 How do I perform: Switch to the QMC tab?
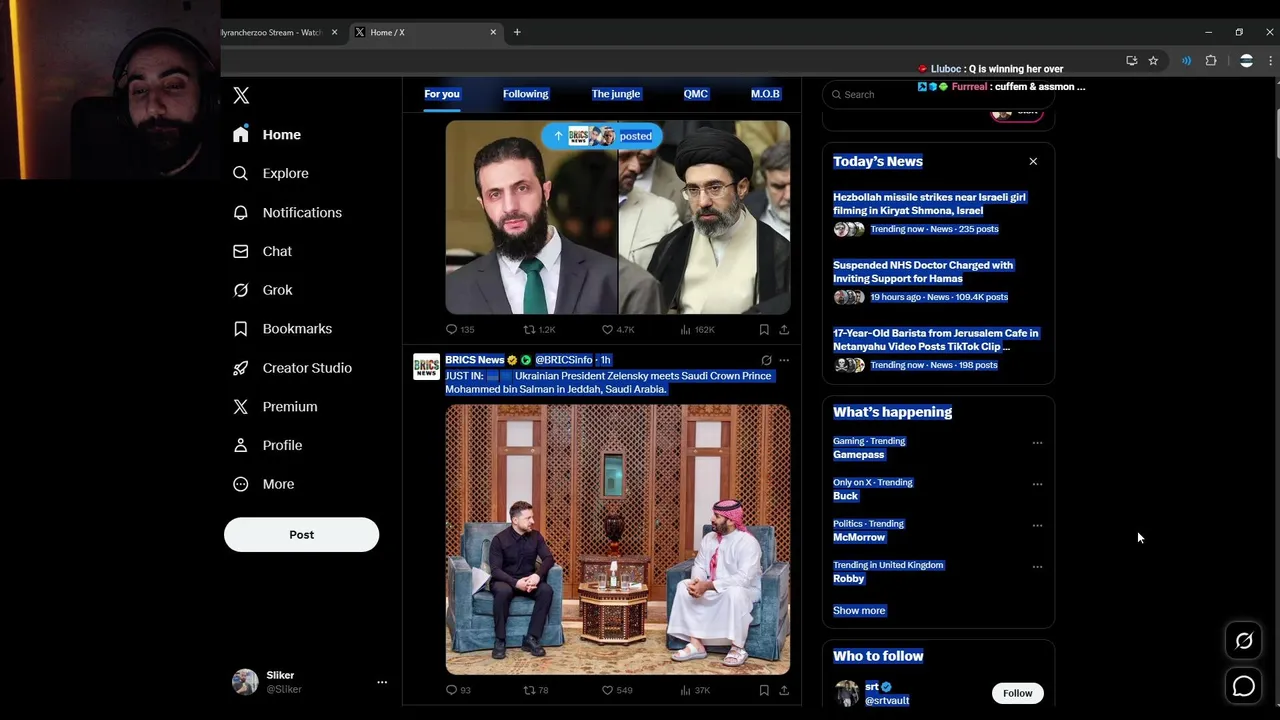[696, 94]
